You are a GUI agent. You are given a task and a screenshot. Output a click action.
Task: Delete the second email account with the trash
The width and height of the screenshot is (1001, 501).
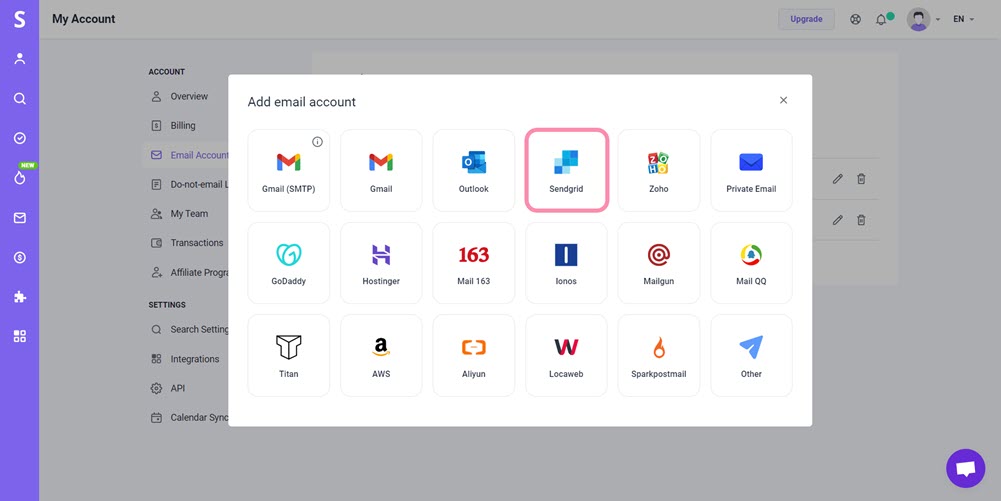coord(861,220)
